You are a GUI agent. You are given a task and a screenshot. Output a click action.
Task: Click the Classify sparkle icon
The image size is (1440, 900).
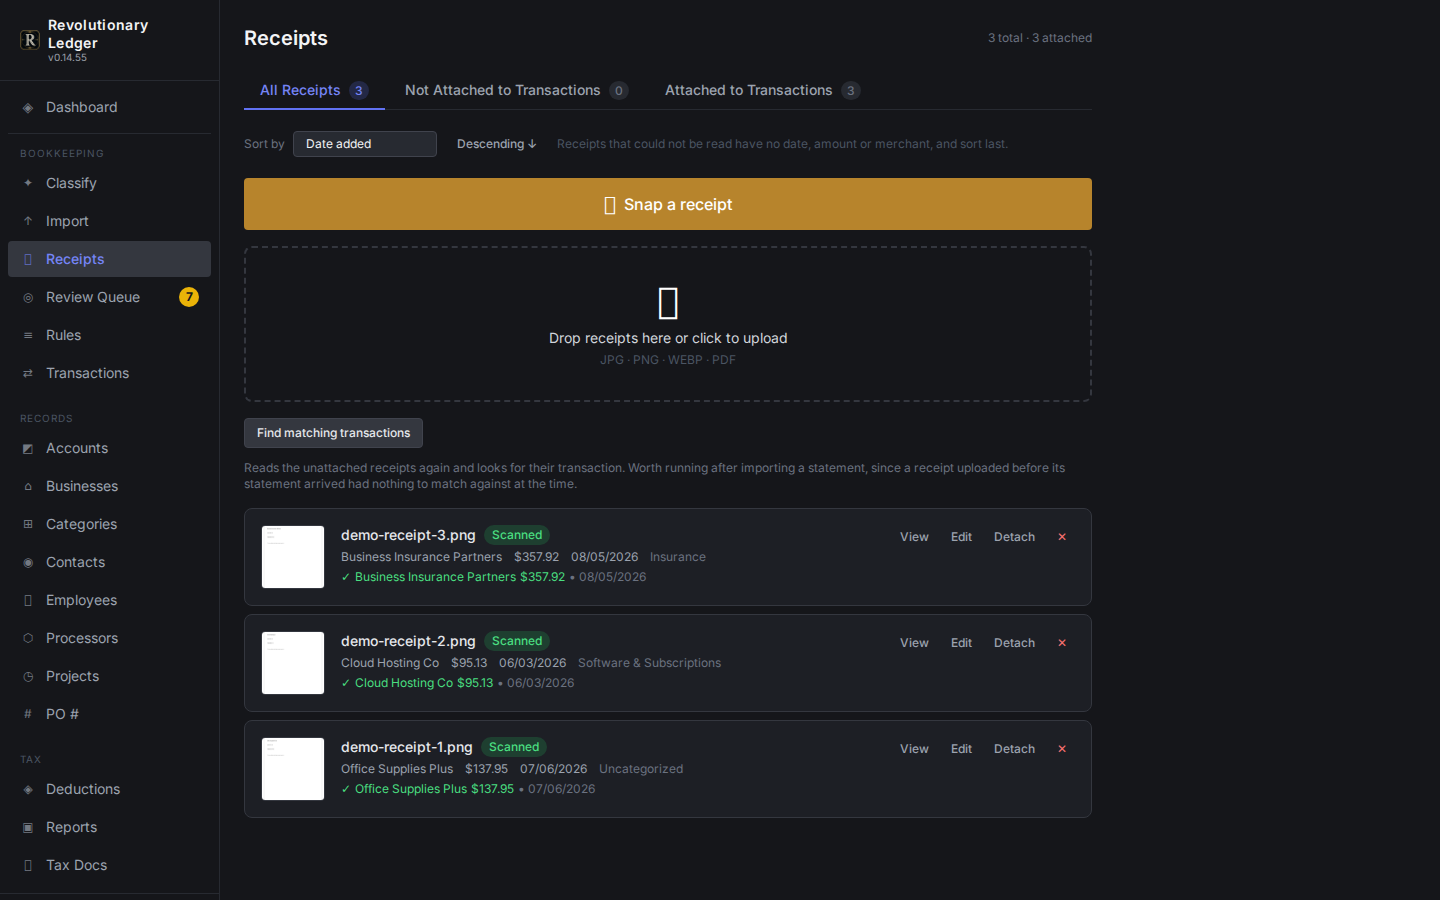(x=28, y=183)
